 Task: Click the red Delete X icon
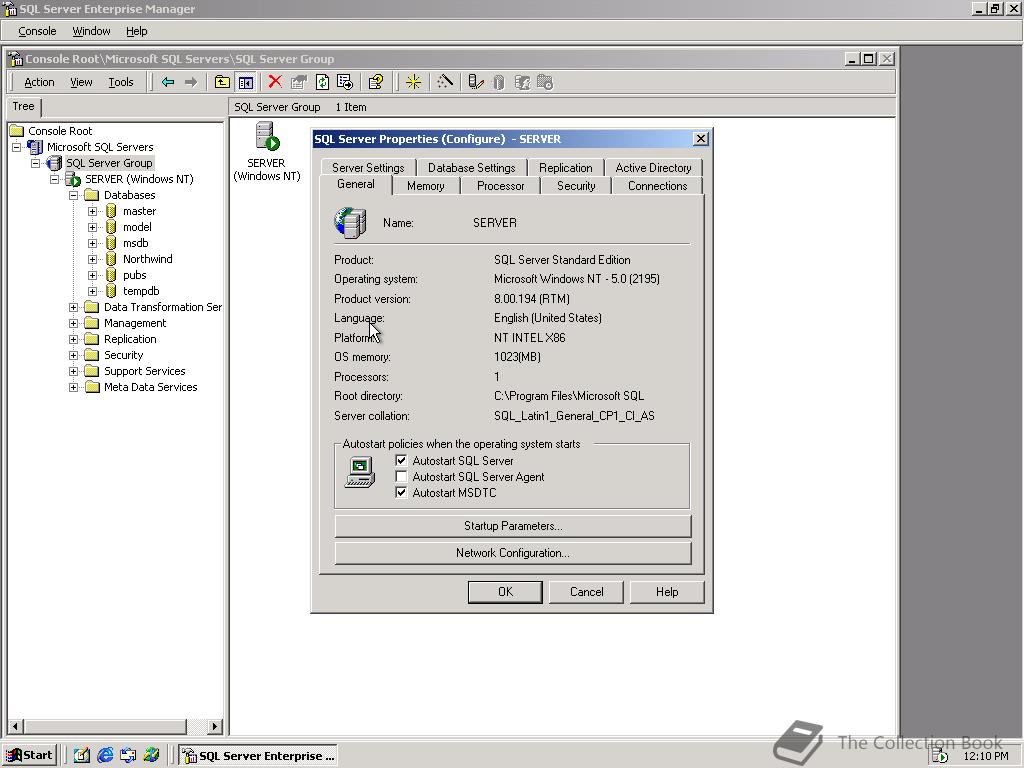point(275,82)
